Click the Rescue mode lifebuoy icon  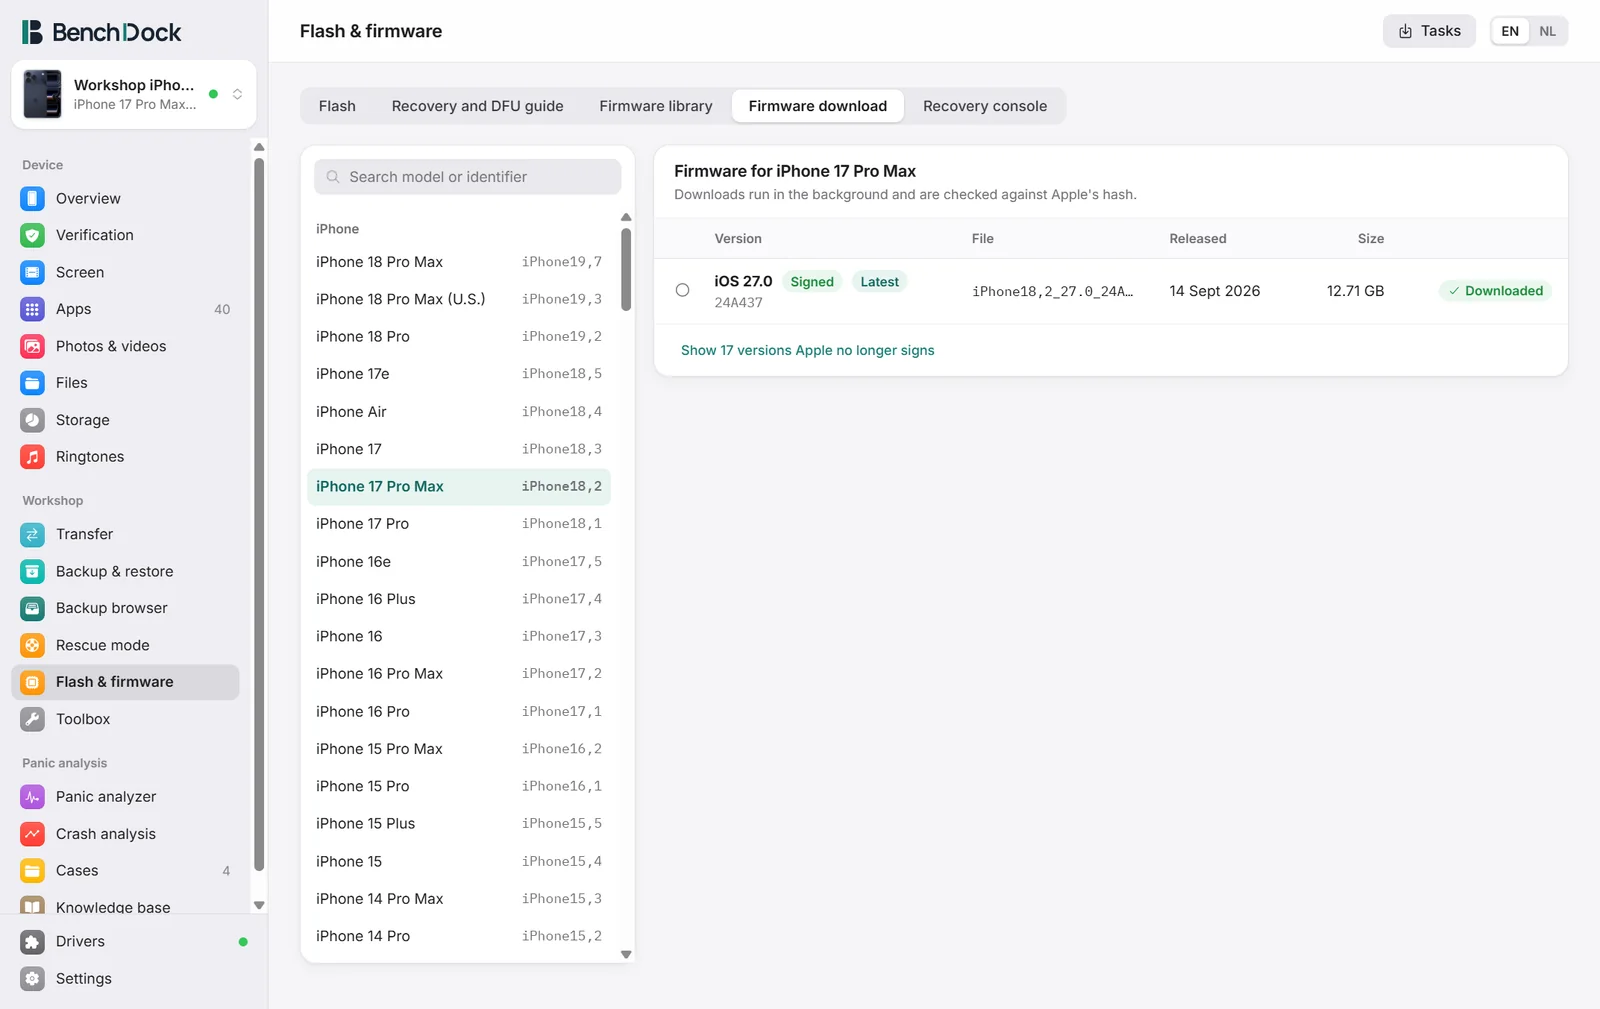coord(33,645)
